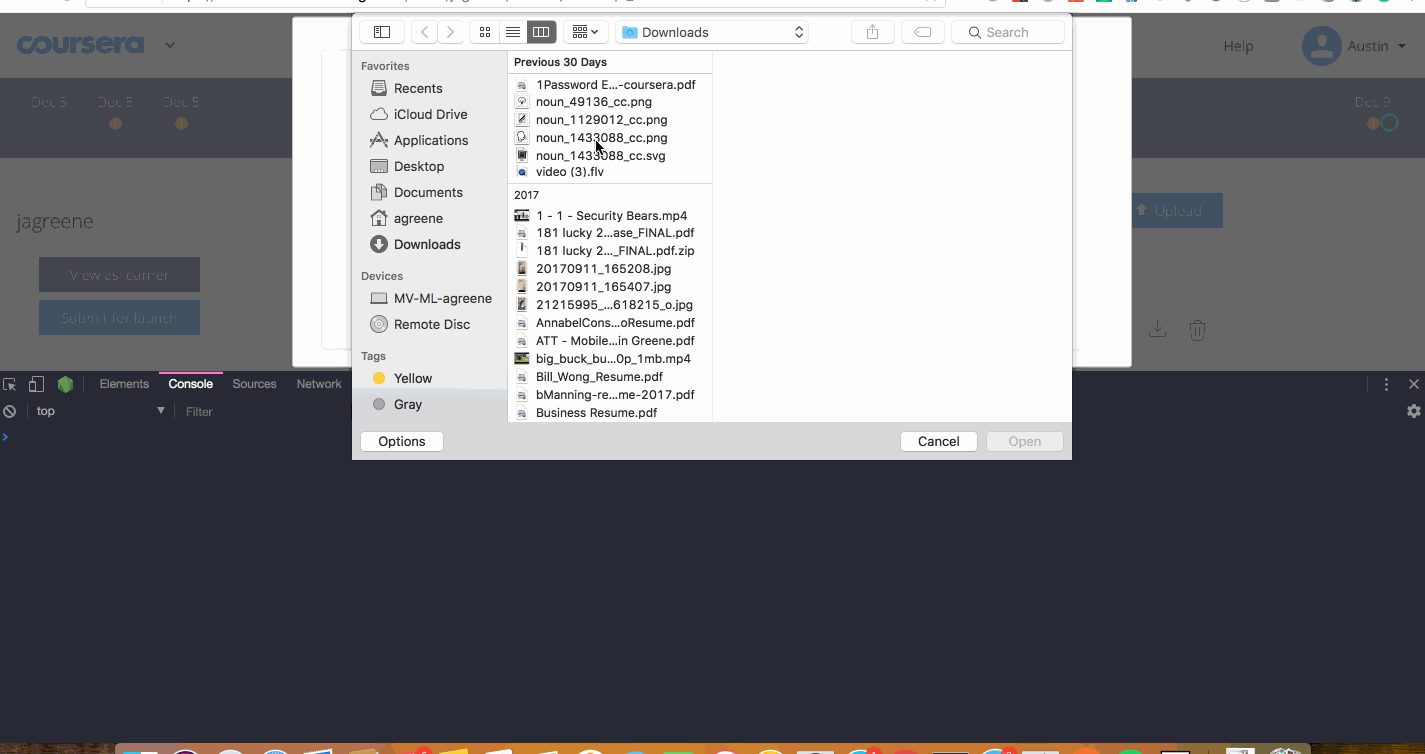
Task: Switch to the Elements tab
Action: click(x=124, y=383)
